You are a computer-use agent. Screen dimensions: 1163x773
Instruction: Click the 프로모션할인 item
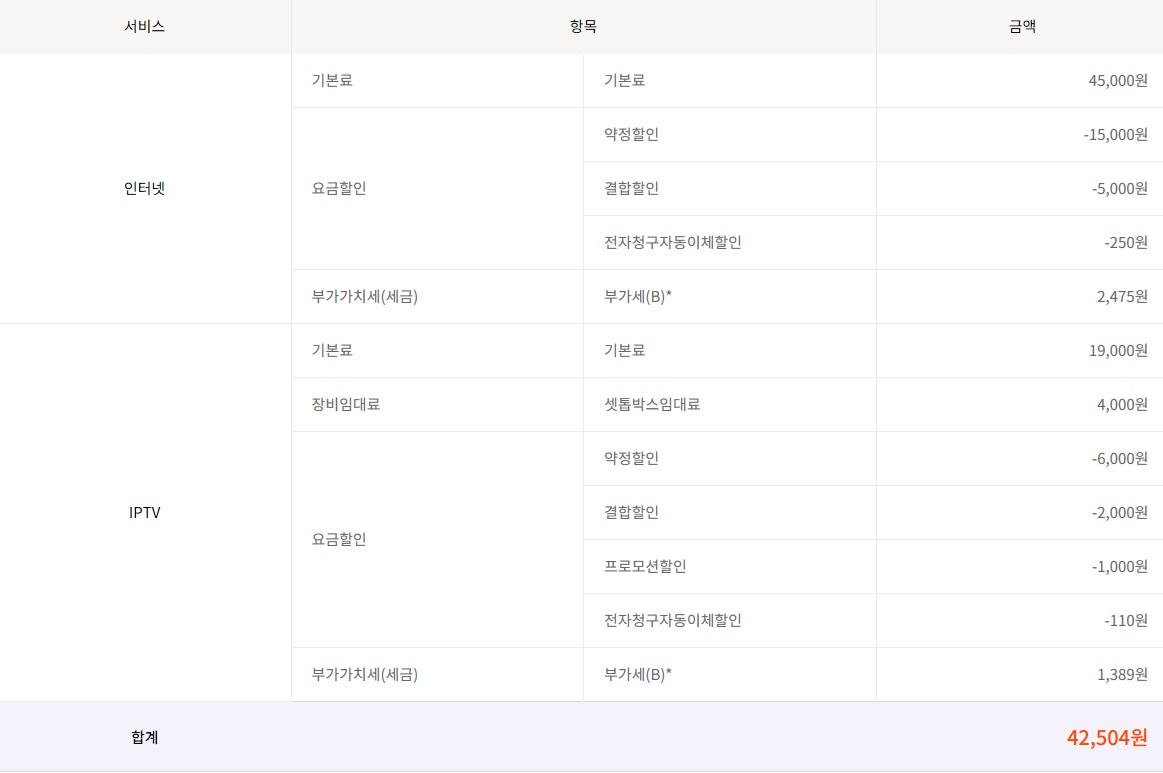[x=645, y=566]
